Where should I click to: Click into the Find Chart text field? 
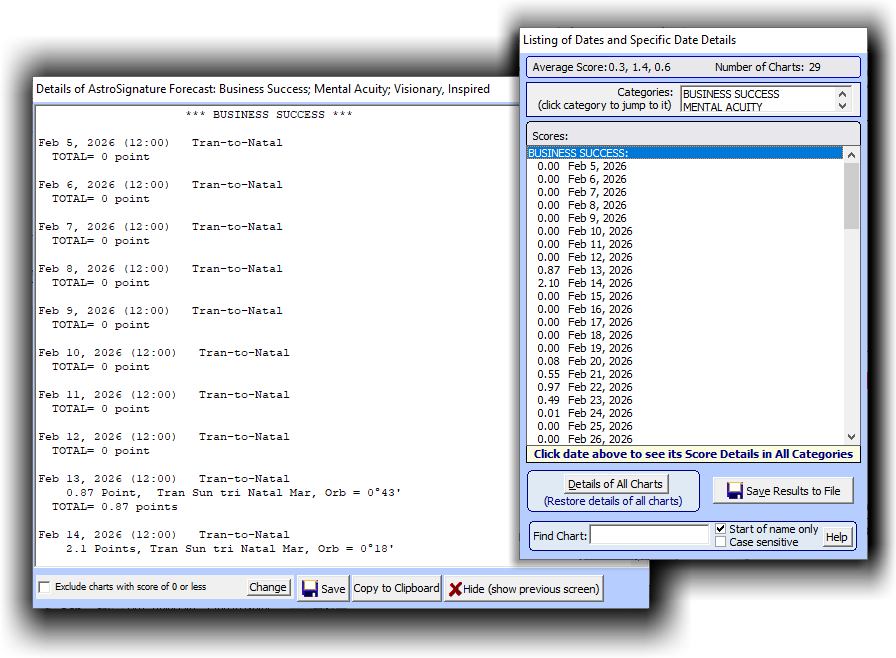[x=649, y=536]
